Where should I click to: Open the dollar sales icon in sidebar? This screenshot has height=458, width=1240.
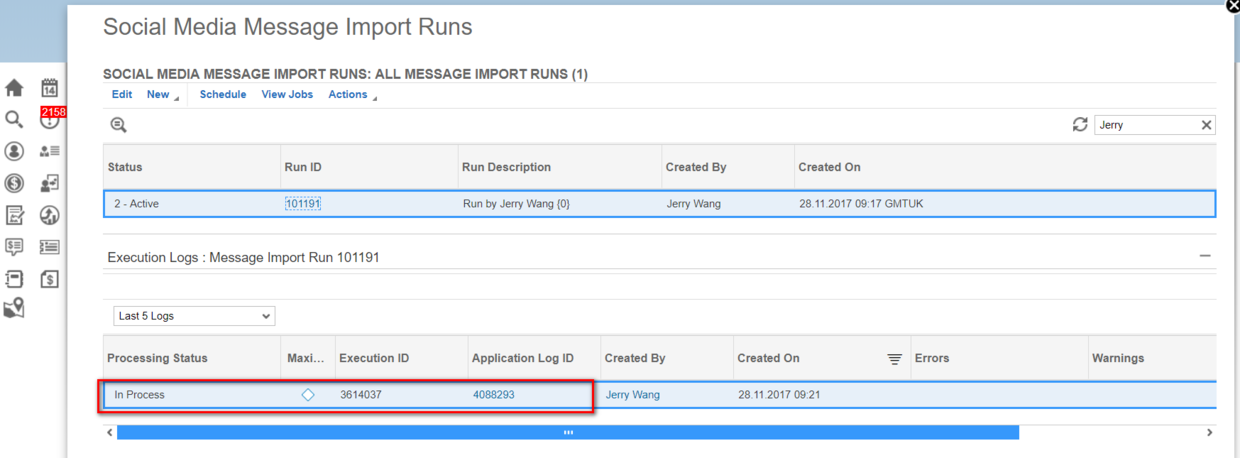[14, 183]
